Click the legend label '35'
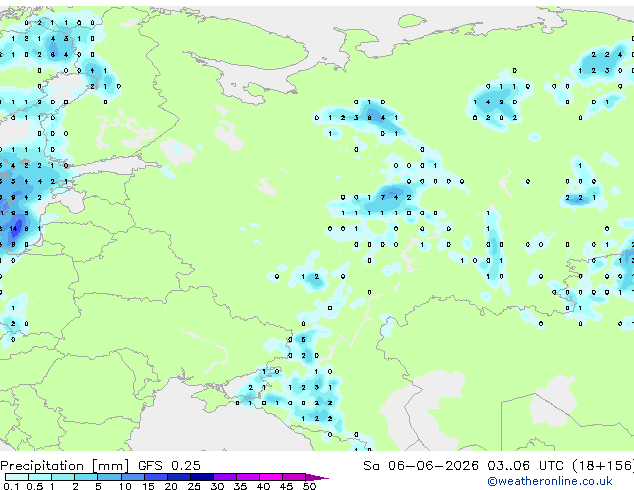 click(x=240, y=486)
